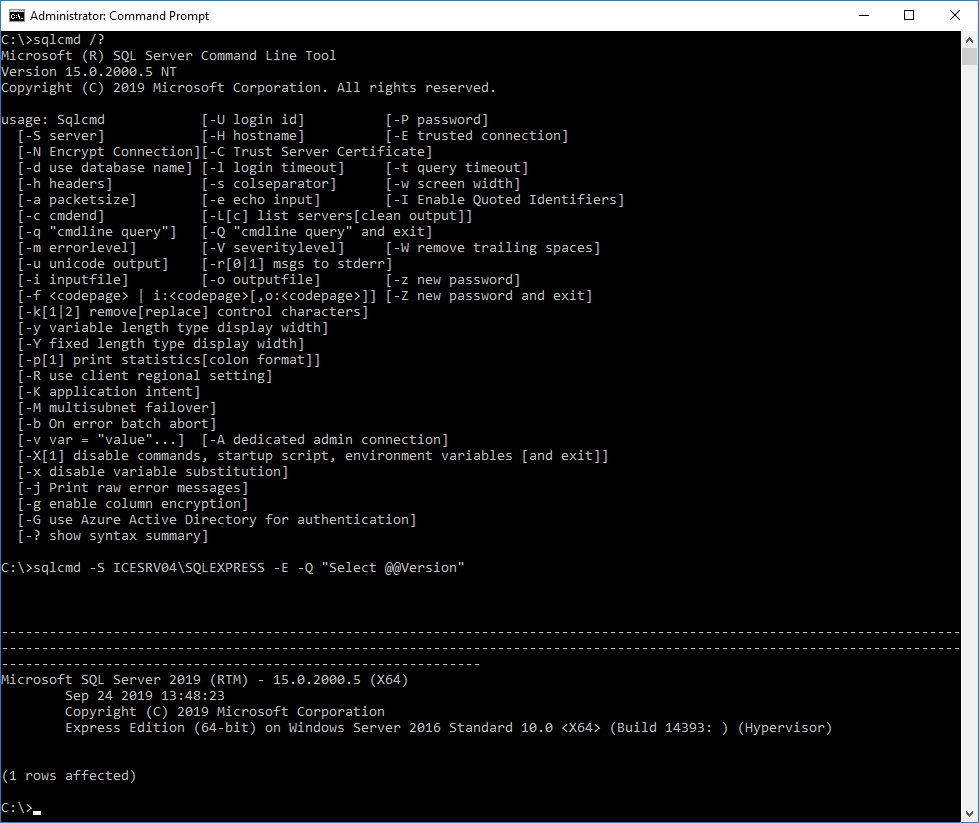This screenshot has width=979, height=823.
Task: Open the Command Prompt system menu icon
Action: tap(17, 16)
